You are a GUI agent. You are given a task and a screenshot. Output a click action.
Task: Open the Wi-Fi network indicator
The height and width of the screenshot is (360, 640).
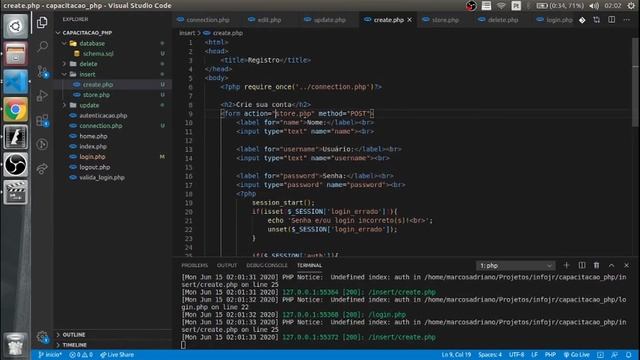tap(501, 6)
